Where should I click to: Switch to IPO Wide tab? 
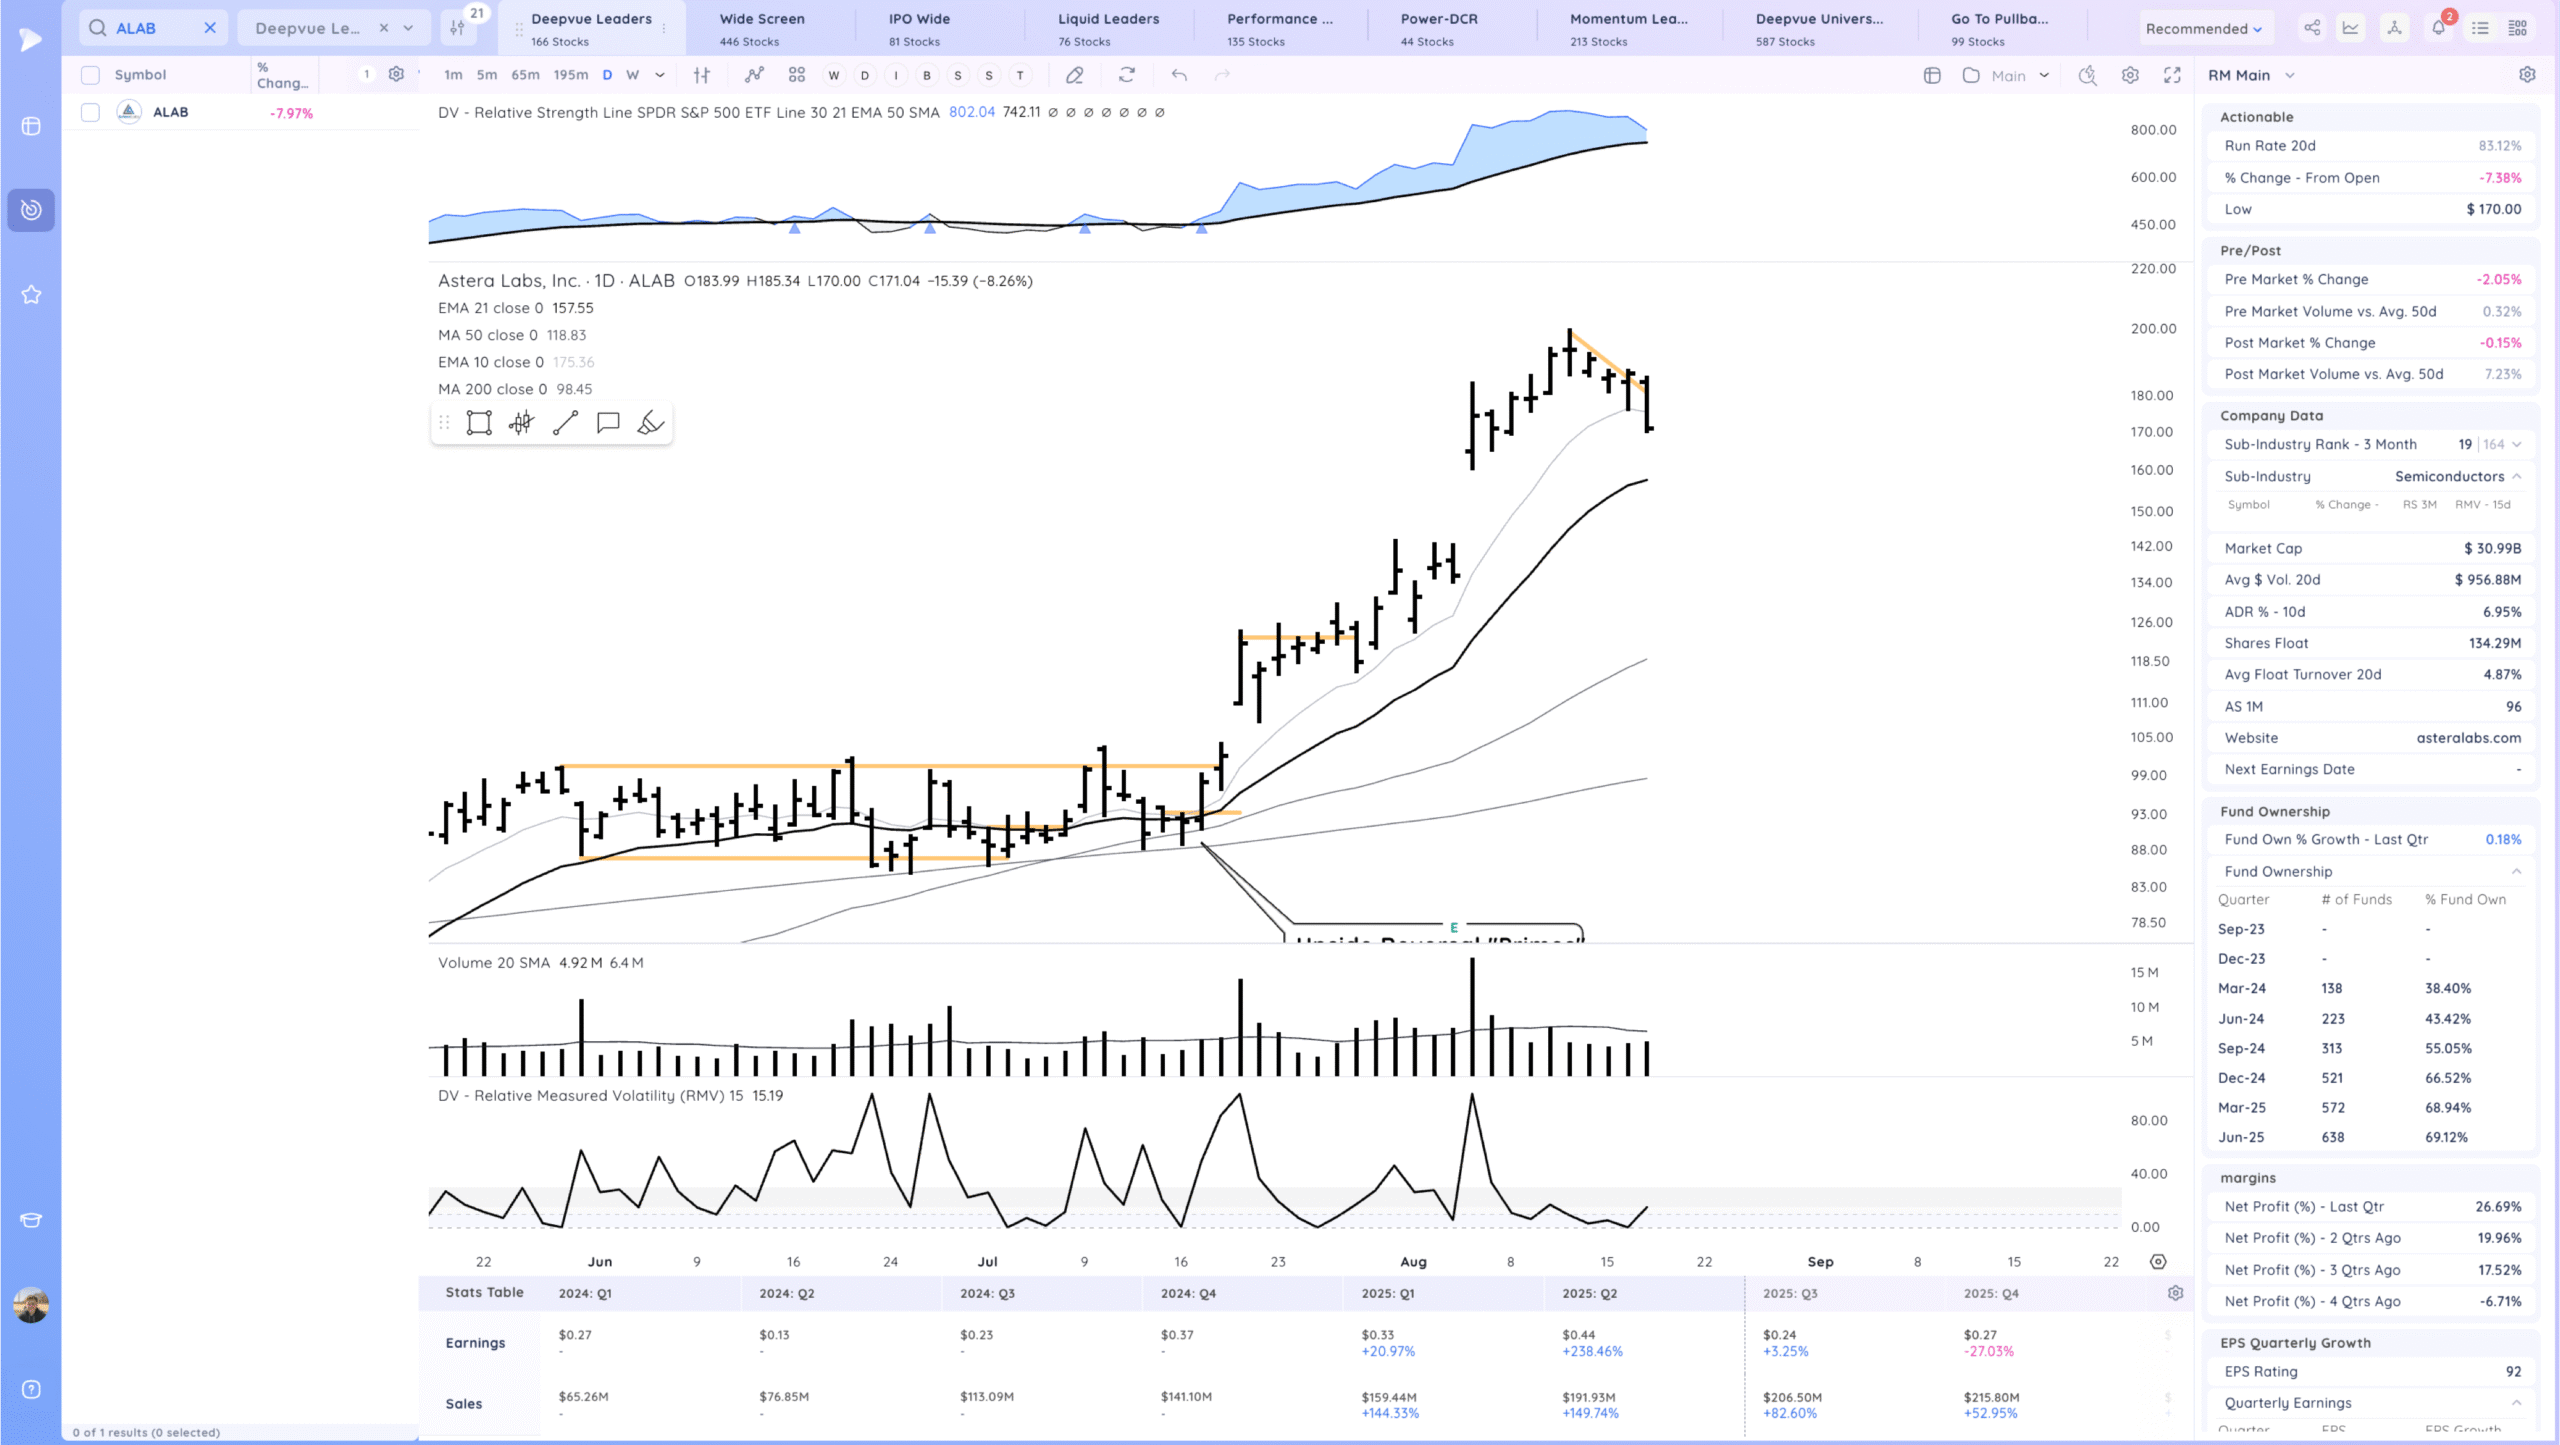click(940, 28)
